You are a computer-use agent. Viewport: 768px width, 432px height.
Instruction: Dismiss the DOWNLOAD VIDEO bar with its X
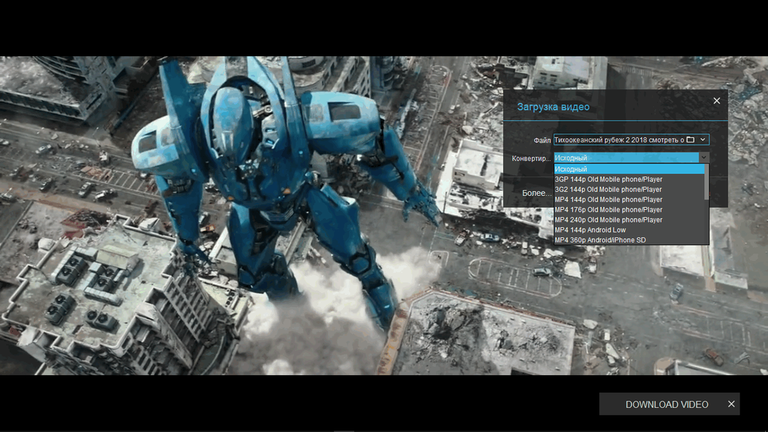coord(731,404)
